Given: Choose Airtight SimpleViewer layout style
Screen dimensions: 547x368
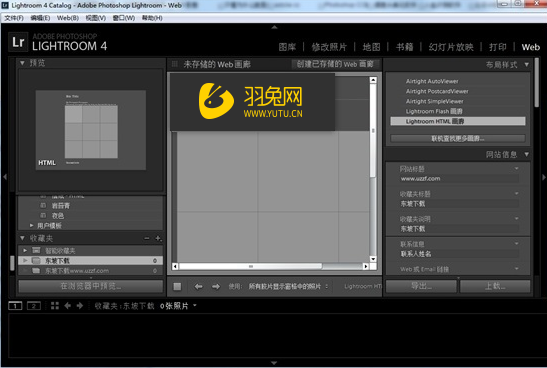Looking at the screenshot, I should [x=458, y=101].
